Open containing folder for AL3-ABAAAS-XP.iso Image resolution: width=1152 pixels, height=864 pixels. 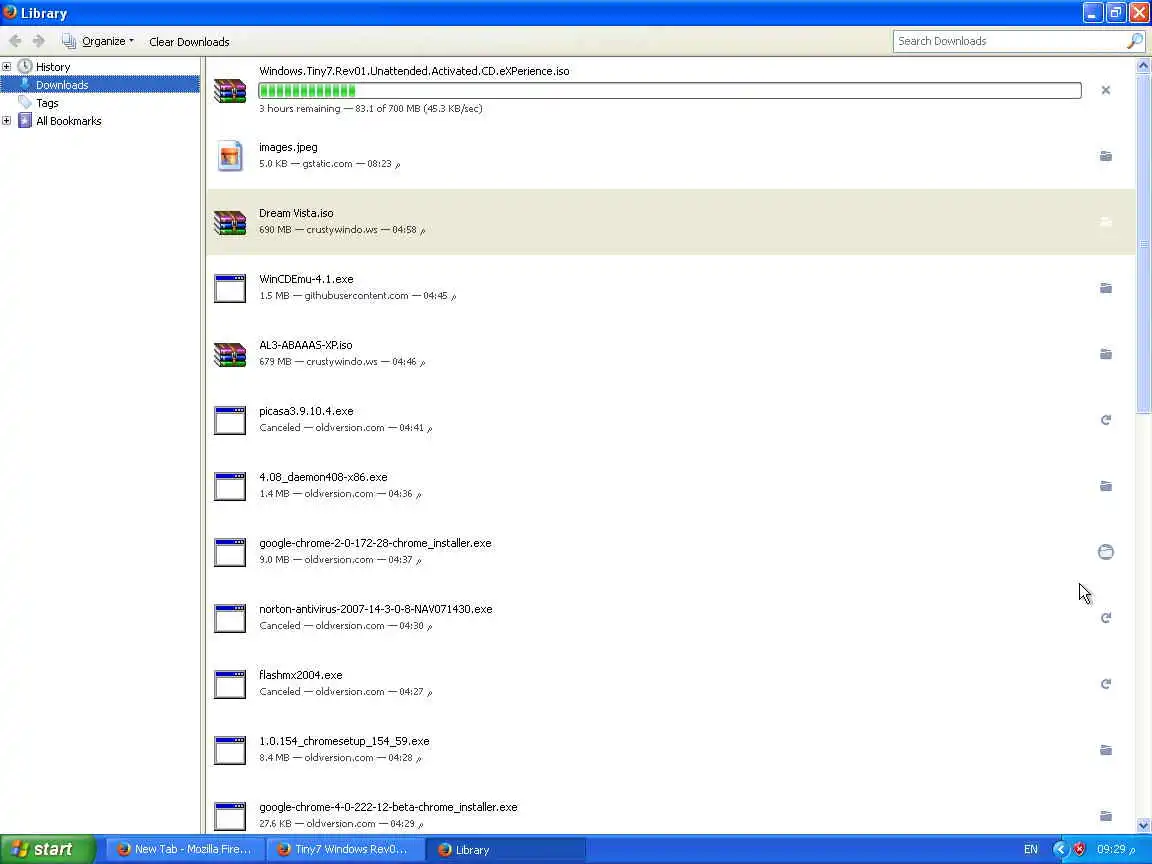(x=1105, y=354)
